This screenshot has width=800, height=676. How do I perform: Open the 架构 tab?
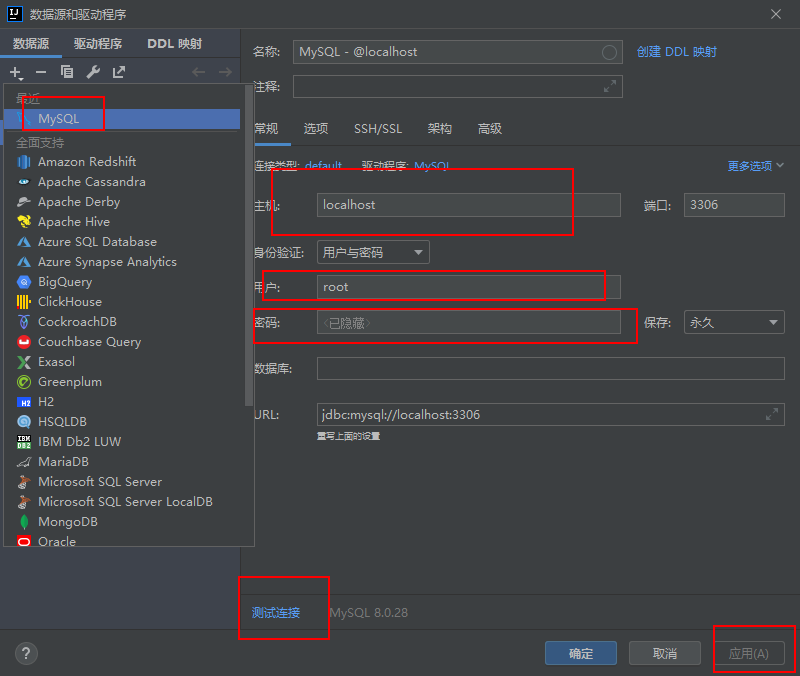440,129
